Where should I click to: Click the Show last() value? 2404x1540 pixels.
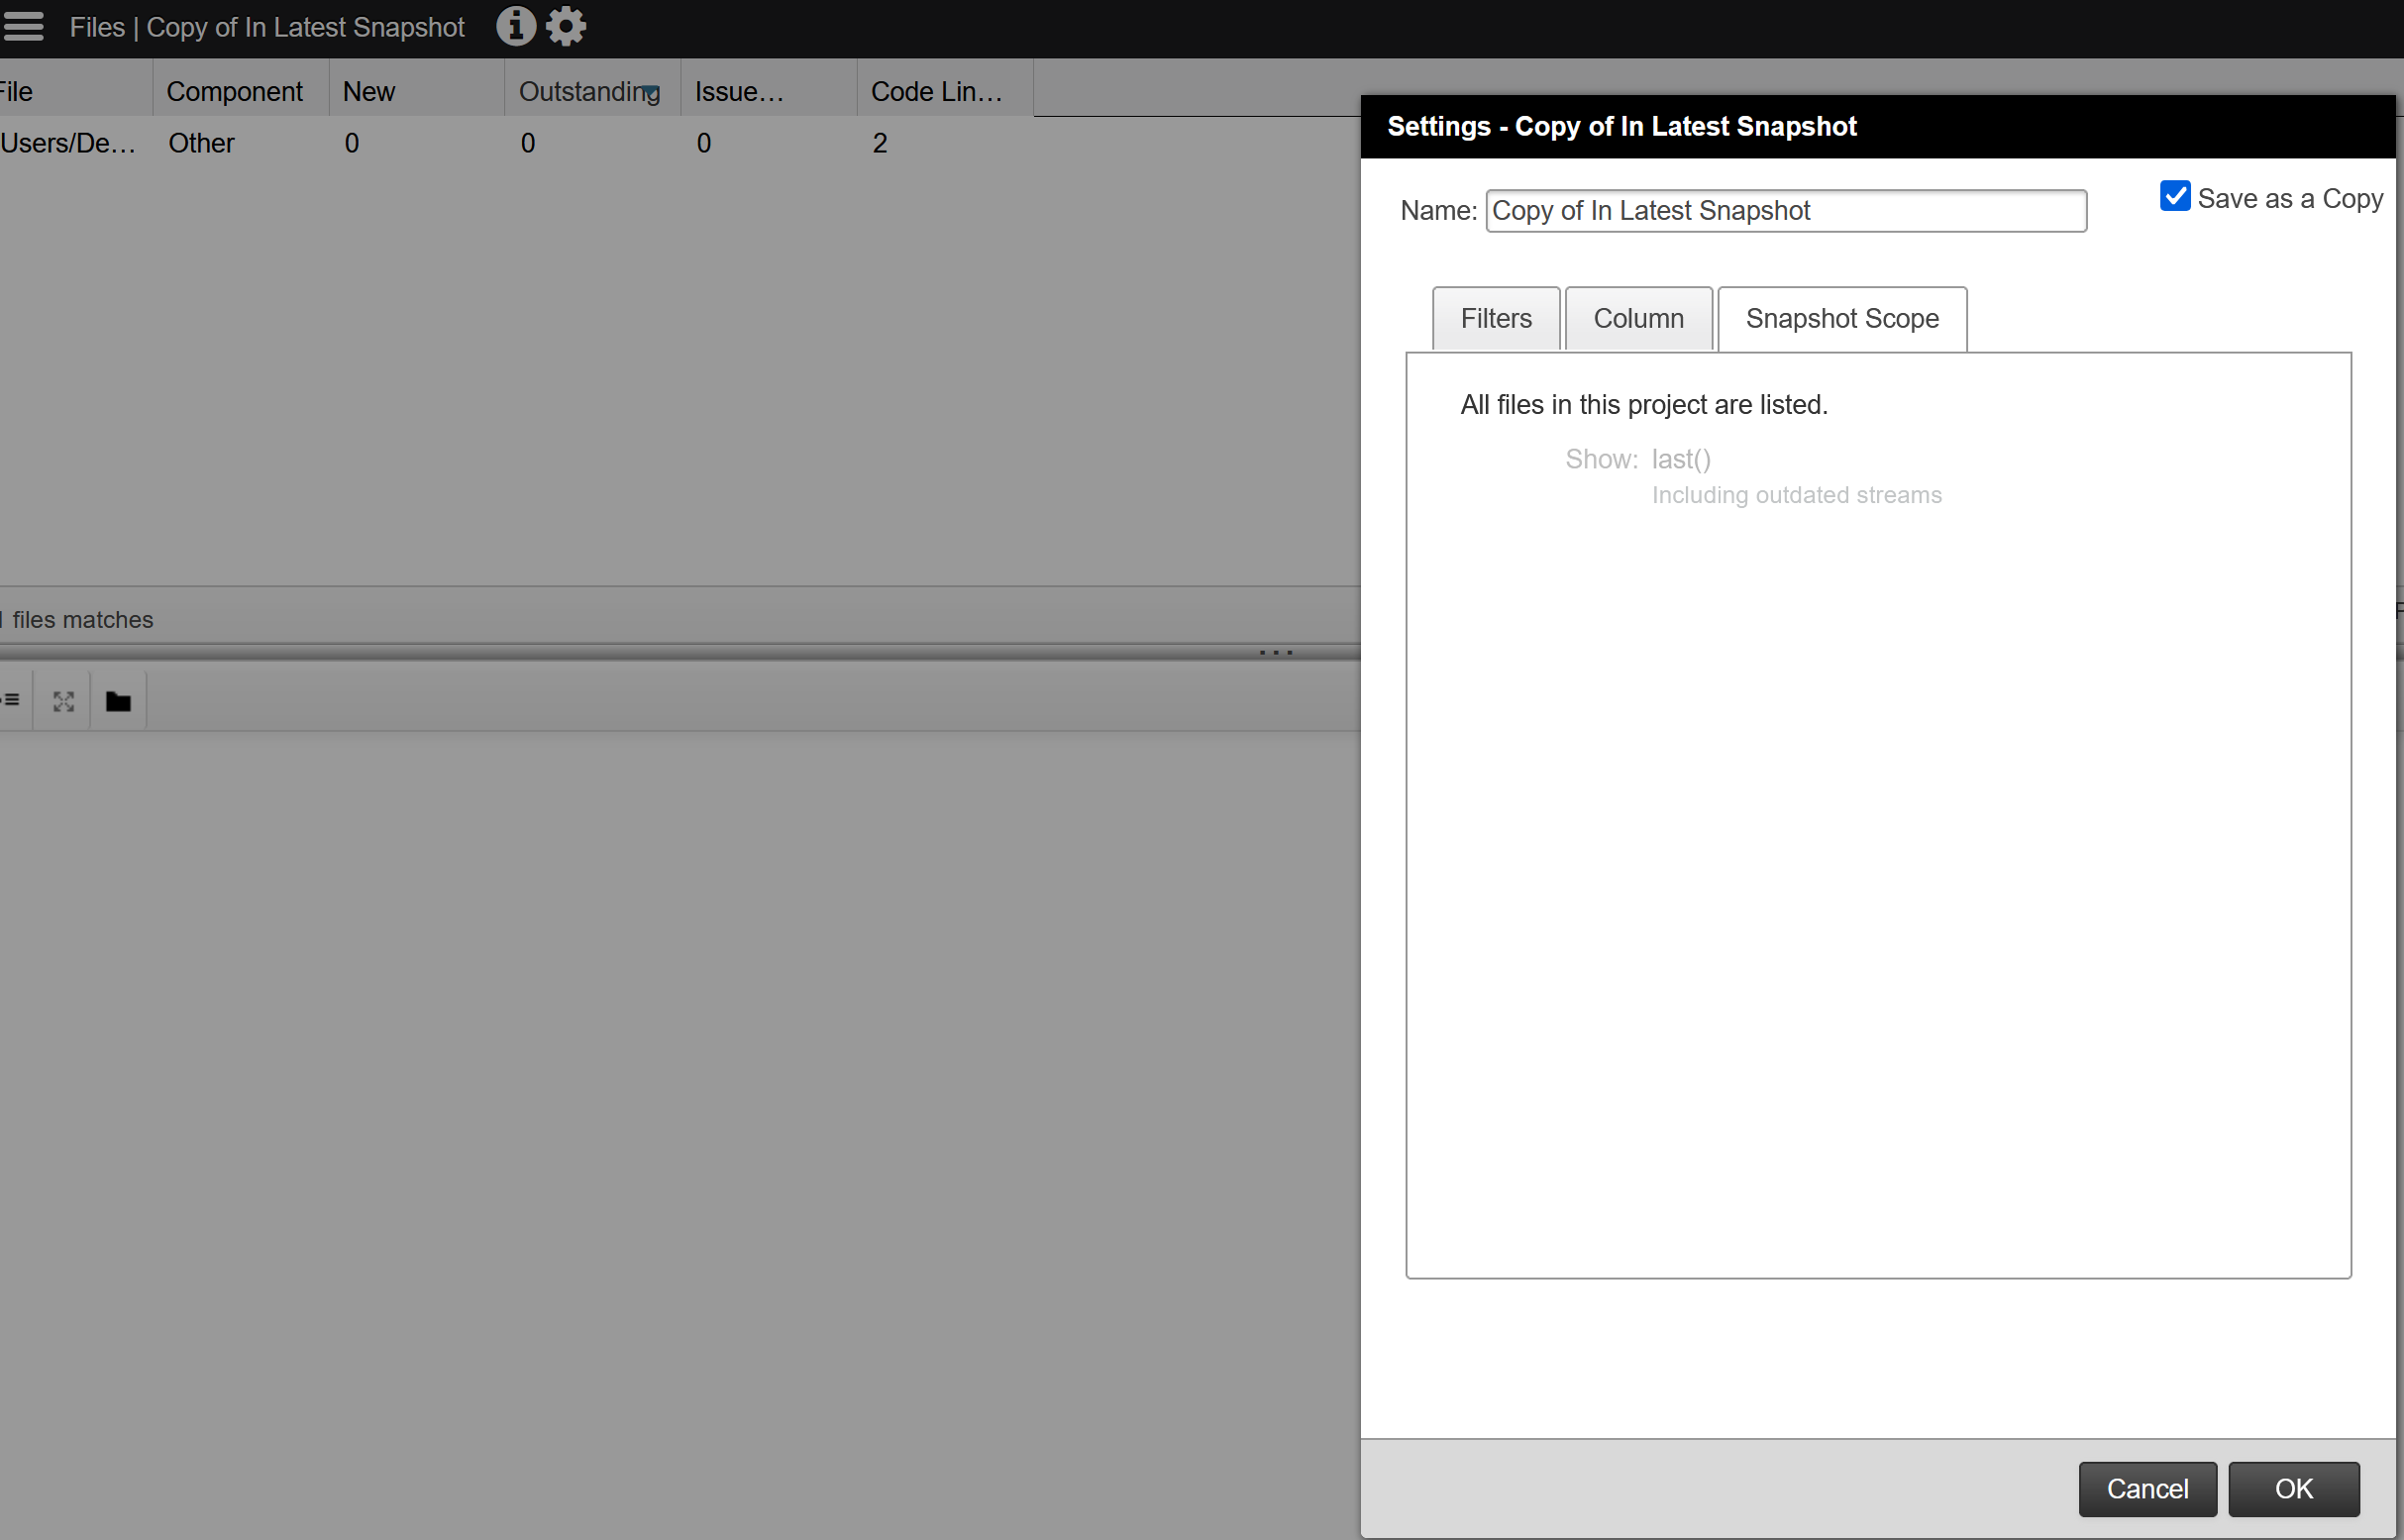pos(1680,459)
